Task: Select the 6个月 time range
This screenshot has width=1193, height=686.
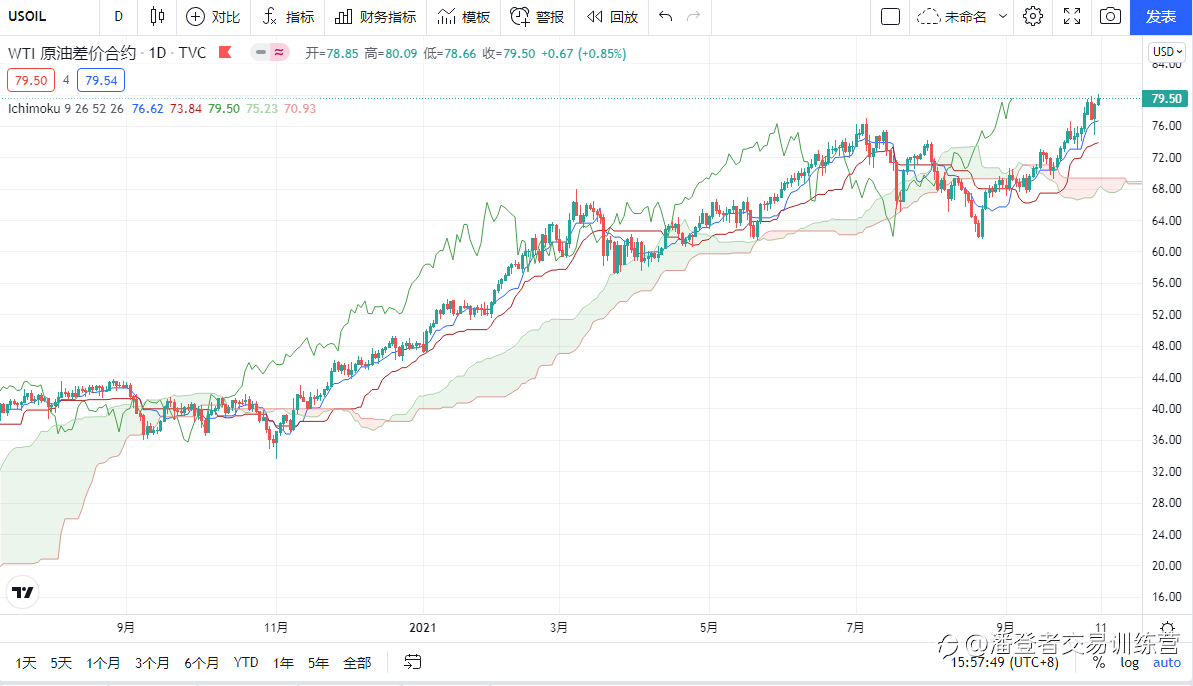Action: (x=201, y=662)
